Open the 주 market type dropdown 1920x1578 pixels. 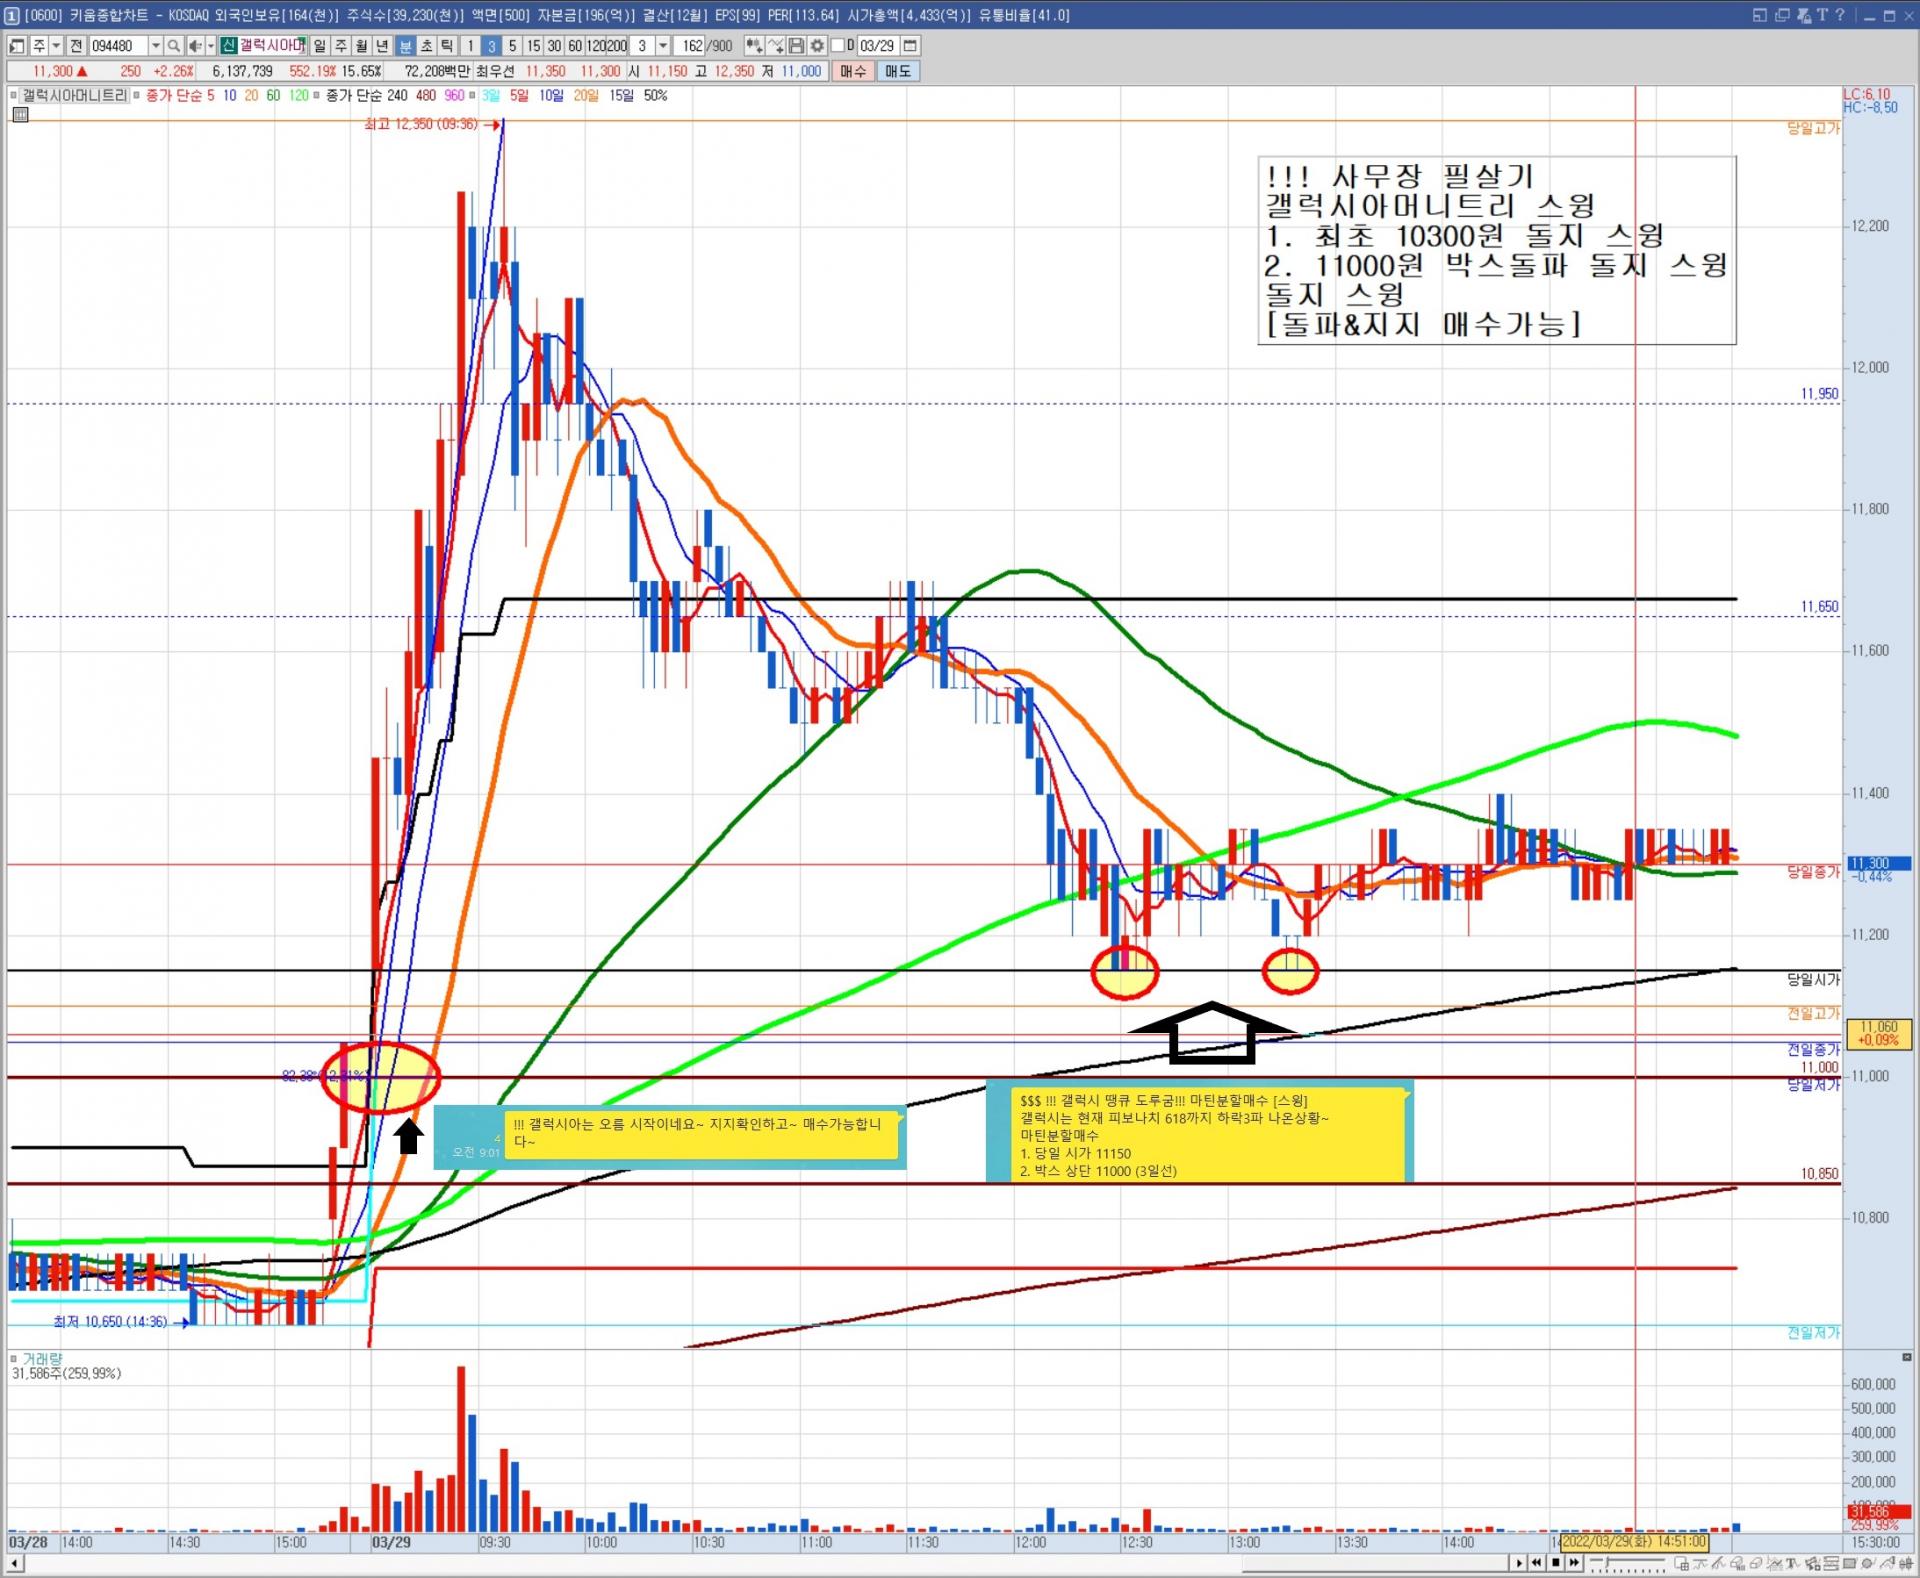55,46
